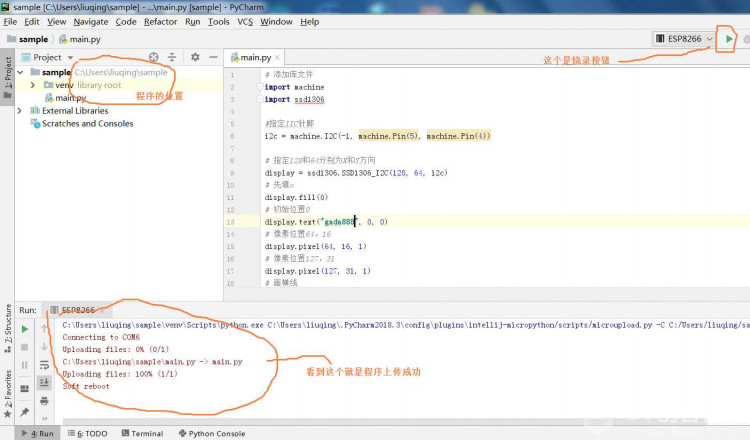Pin the Run tab with pin icon

pos(25,411)
